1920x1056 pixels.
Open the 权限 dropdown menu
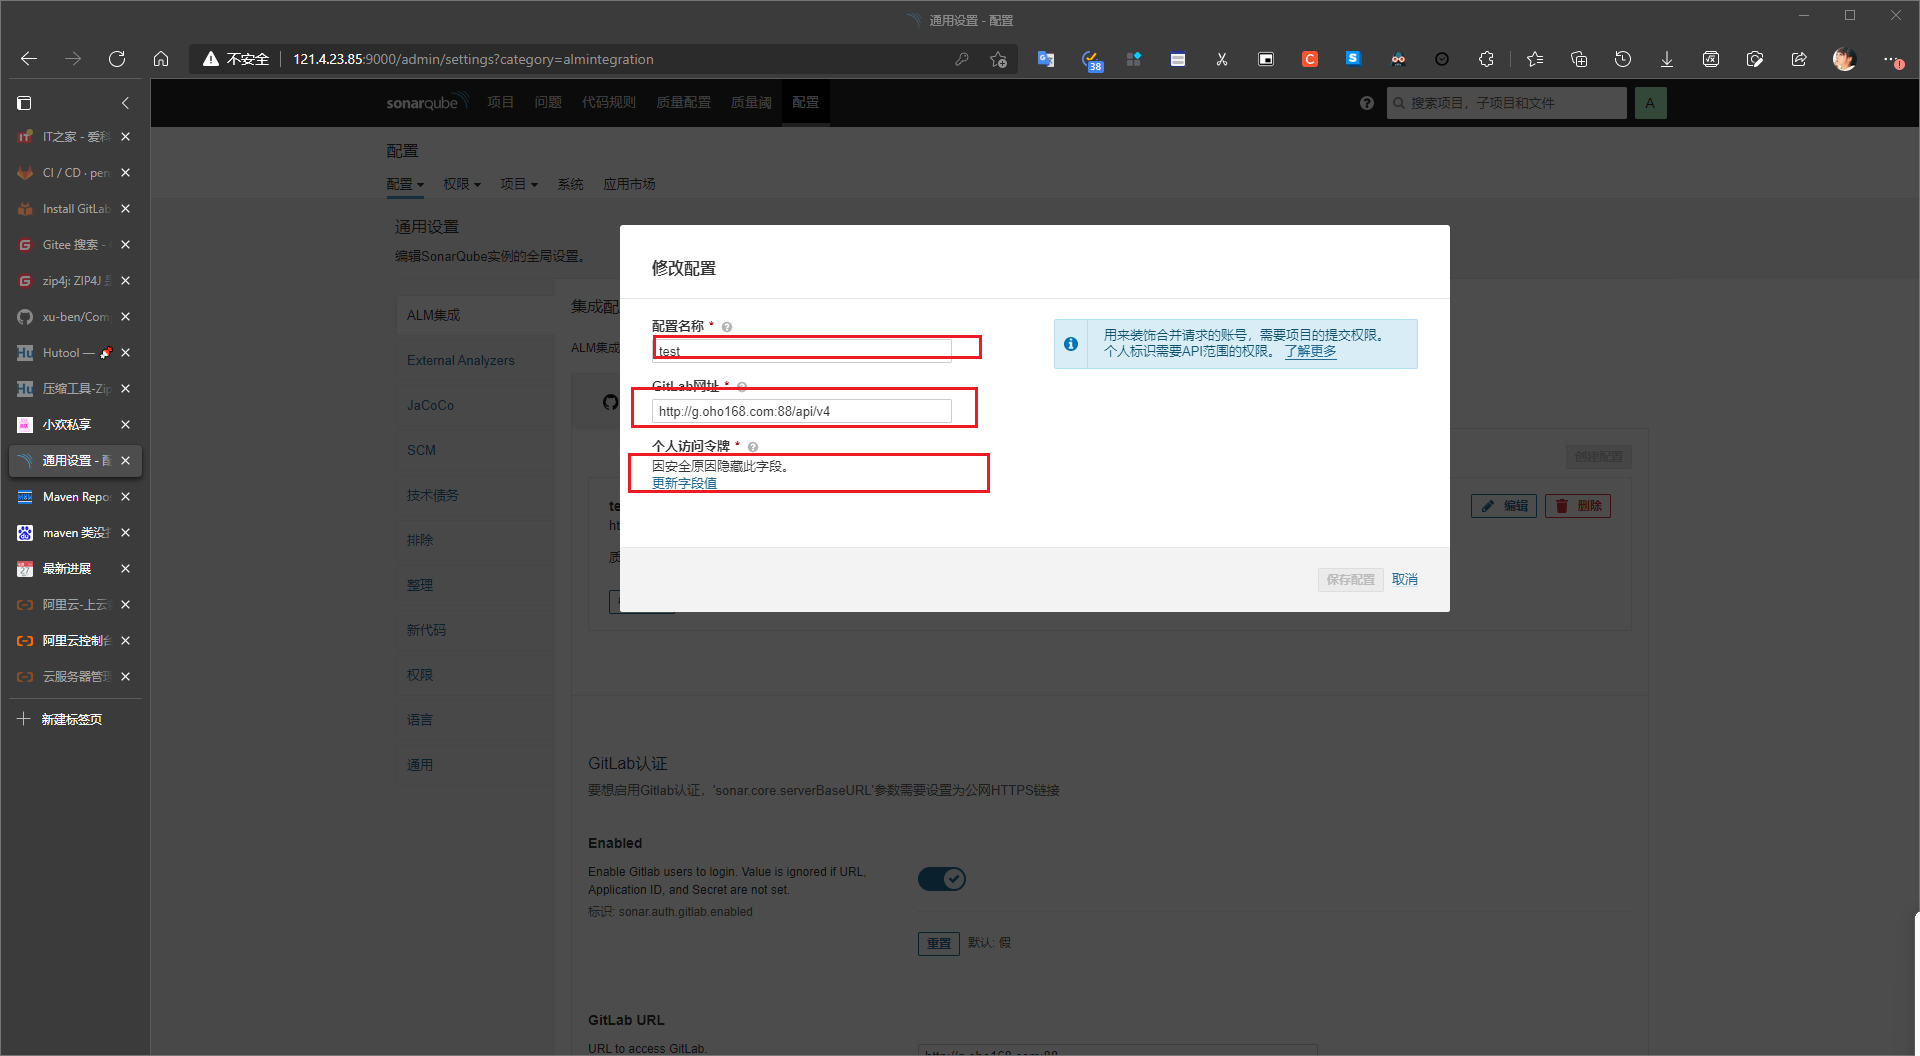461,183
